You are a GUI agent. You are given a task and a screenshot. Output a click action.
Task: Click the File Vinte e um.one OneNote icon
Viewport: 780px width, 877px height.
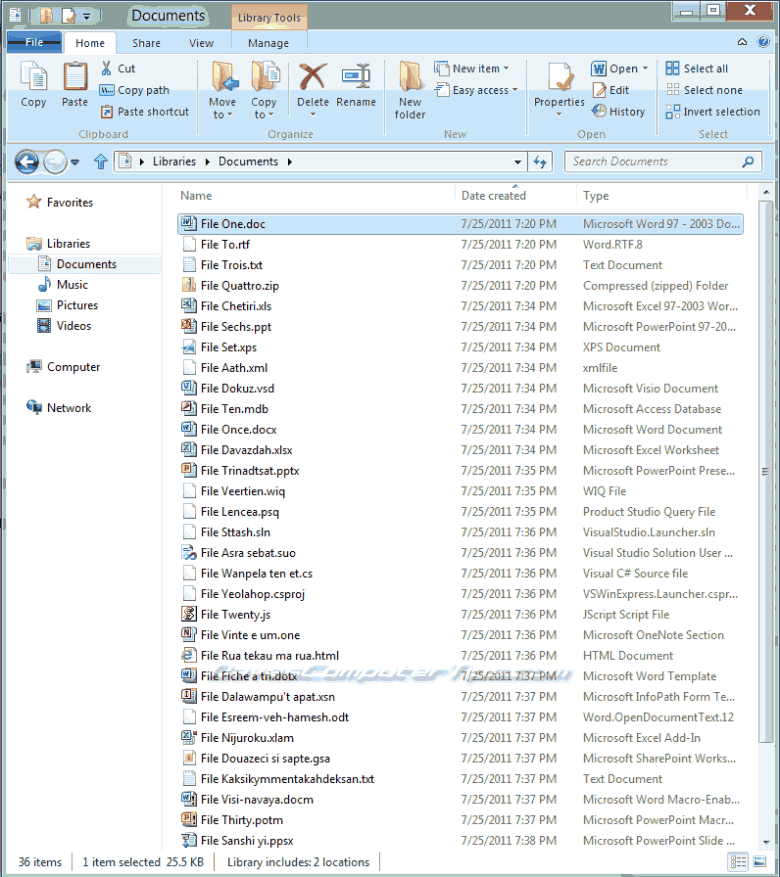(189, 634)
